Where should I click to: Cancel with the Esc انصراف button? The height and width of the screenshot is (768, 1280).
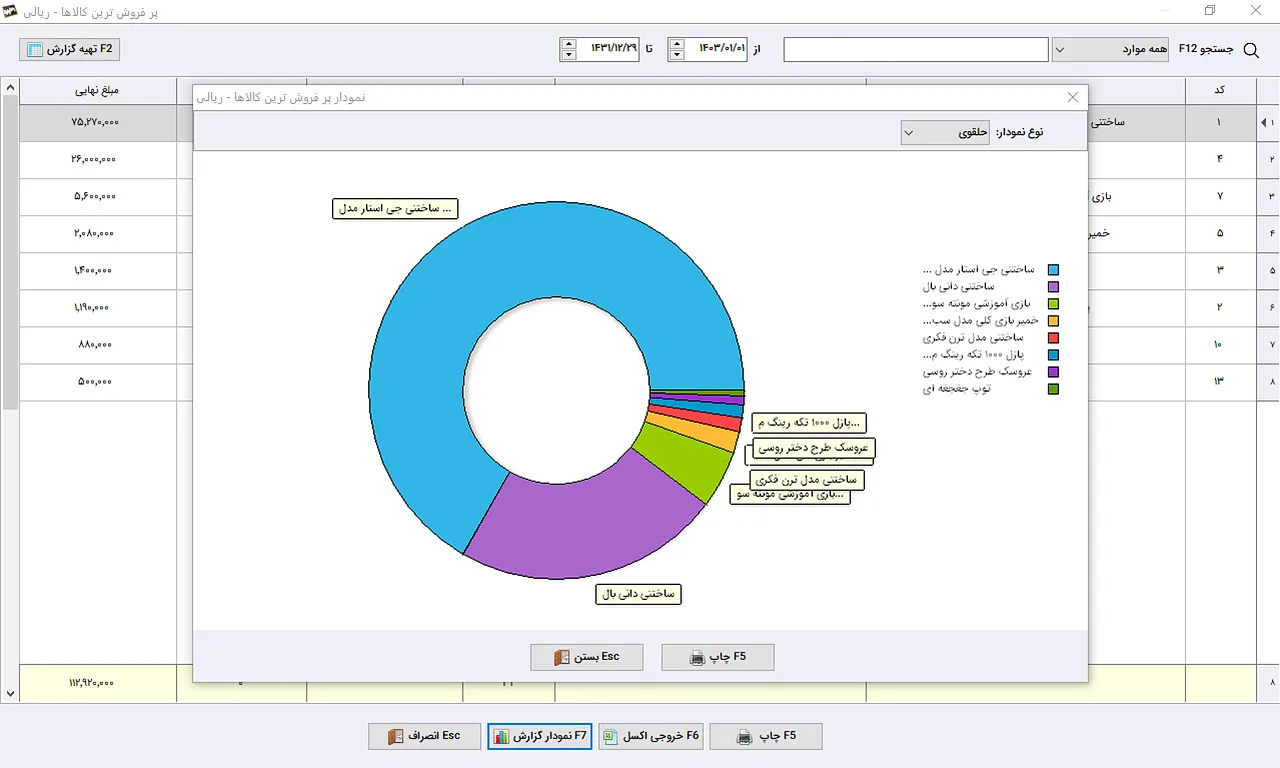point(424,736)
